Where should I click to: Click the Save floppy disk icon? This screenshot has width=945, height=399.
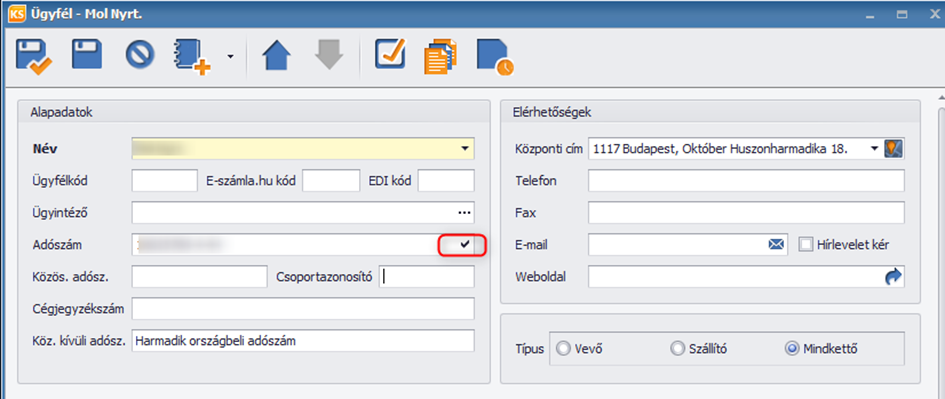[87, 55]
